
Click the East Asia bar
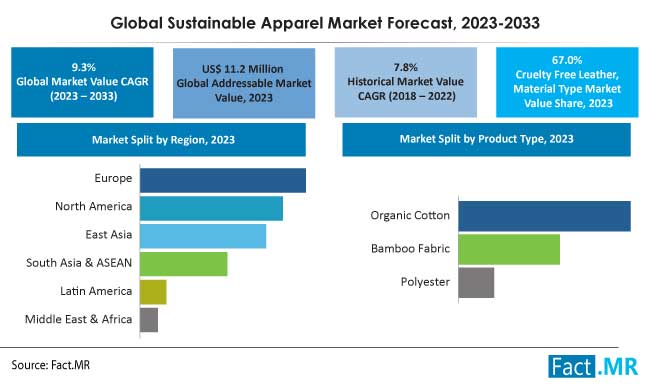[x=203, y=236]
